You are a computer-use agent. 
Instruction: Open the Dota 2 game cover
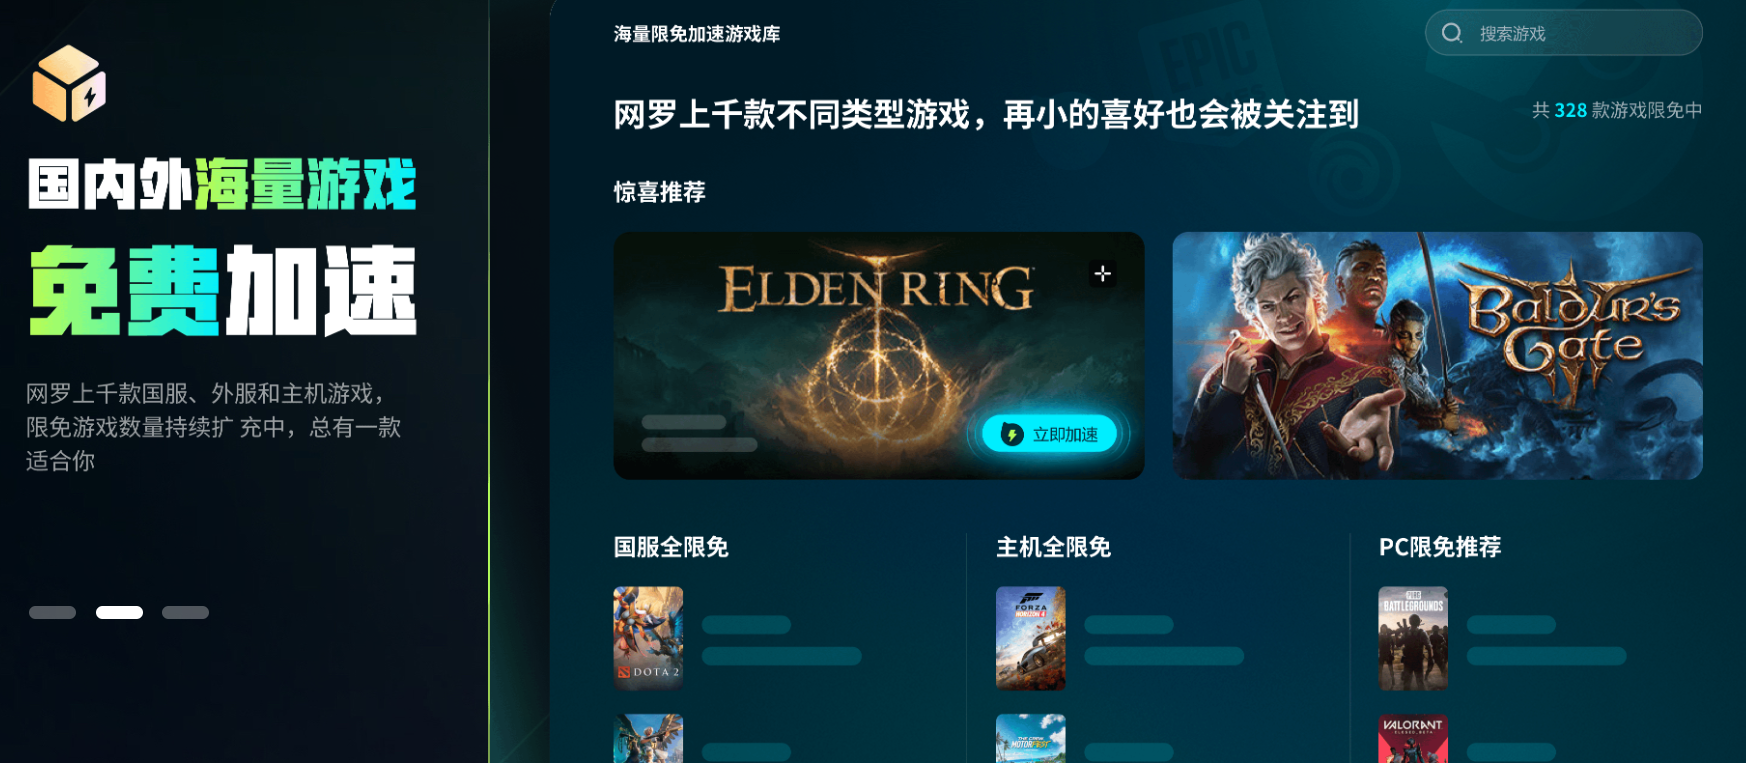pos(648,638)
